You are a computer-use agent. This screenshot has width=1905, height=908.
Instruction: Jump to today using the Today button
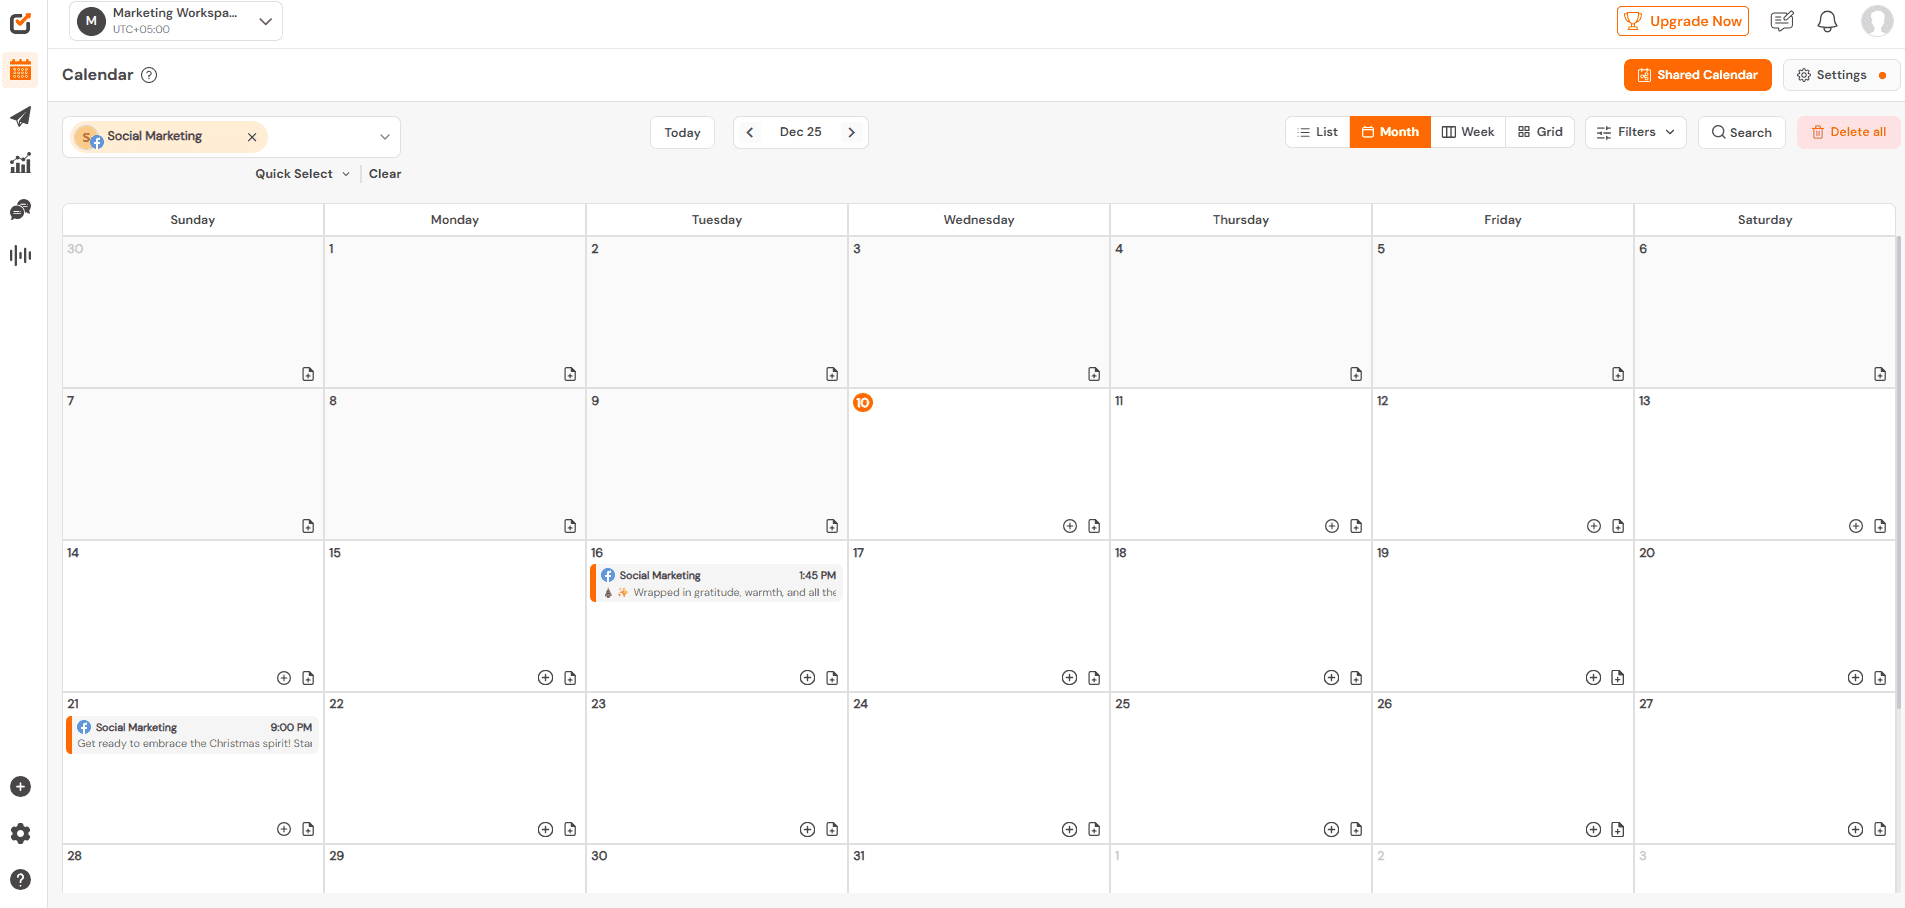pyautogui.click(x=682, y=131)
